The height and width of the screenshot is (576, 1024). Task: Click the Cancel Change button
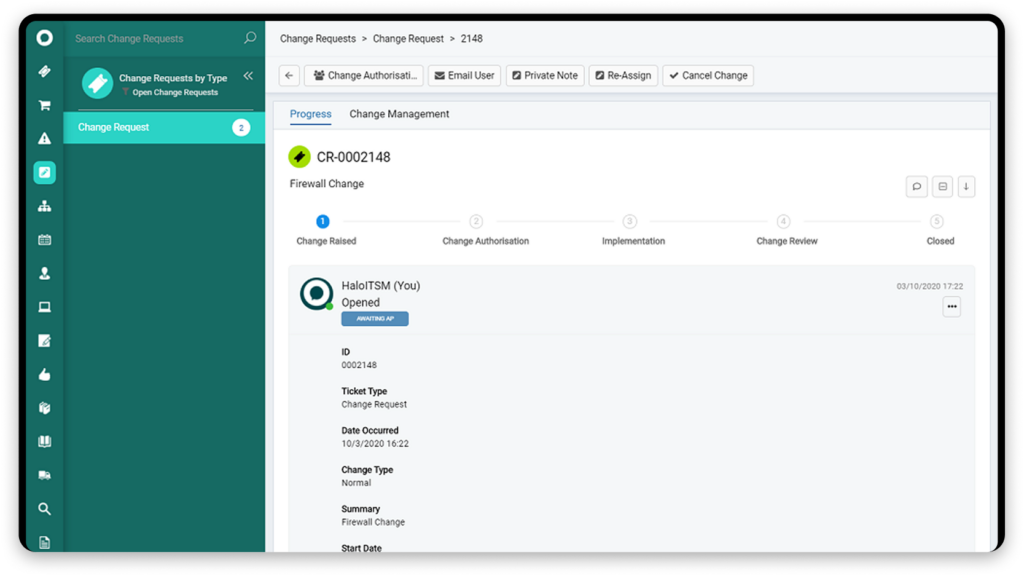pyautogui.click(x=707, y=76)
